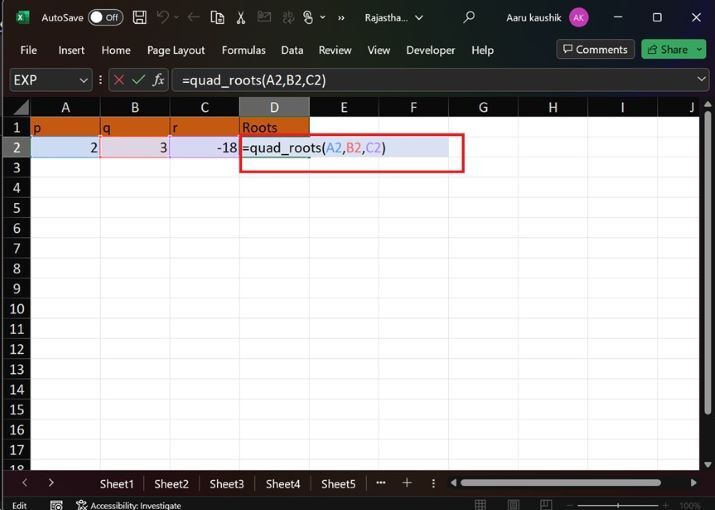The height and width of the screenshot is (510, 715).
Task: Click cell A2 with value 2
Action: [x=66, y=147]
